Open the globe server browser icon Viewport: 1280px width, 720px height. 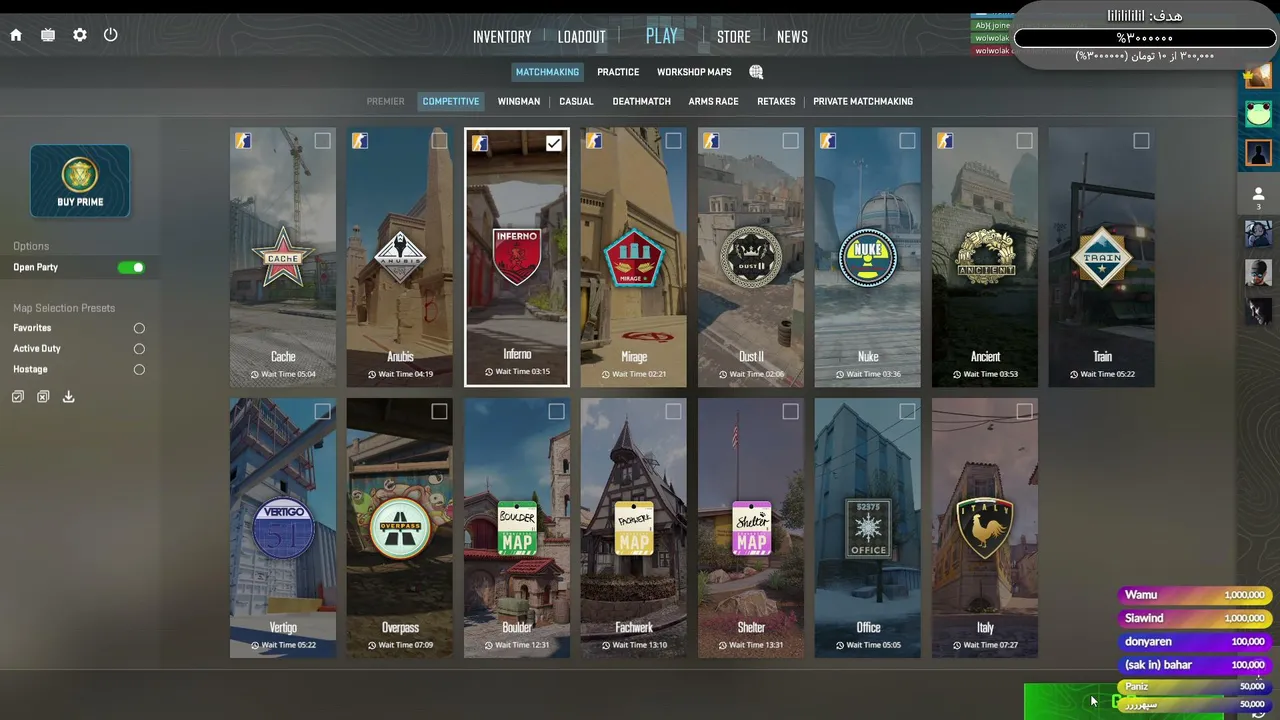756,72
